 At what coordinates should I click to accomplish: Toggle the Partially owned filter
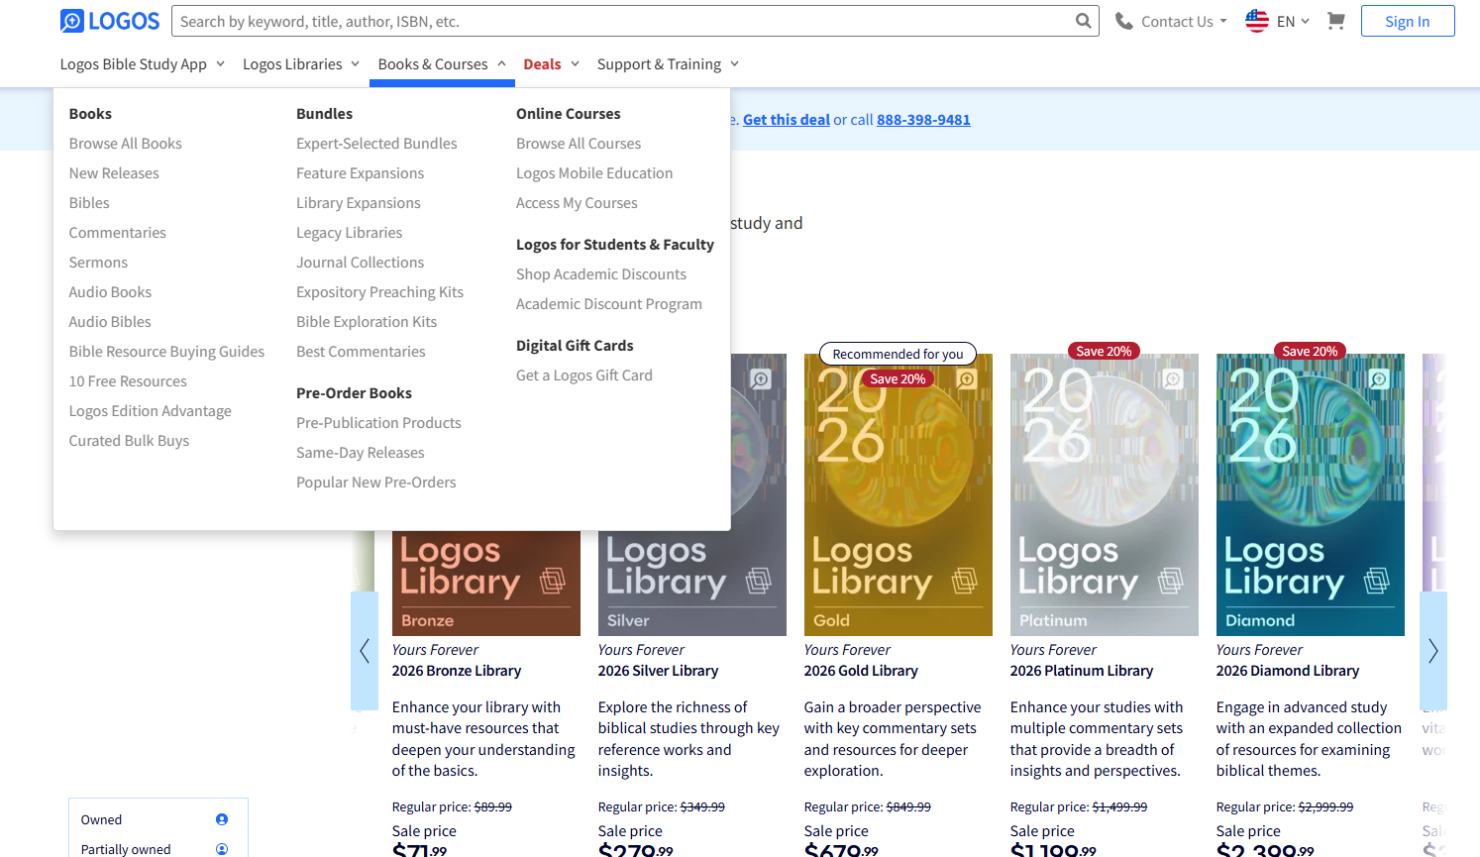point(125,848)
